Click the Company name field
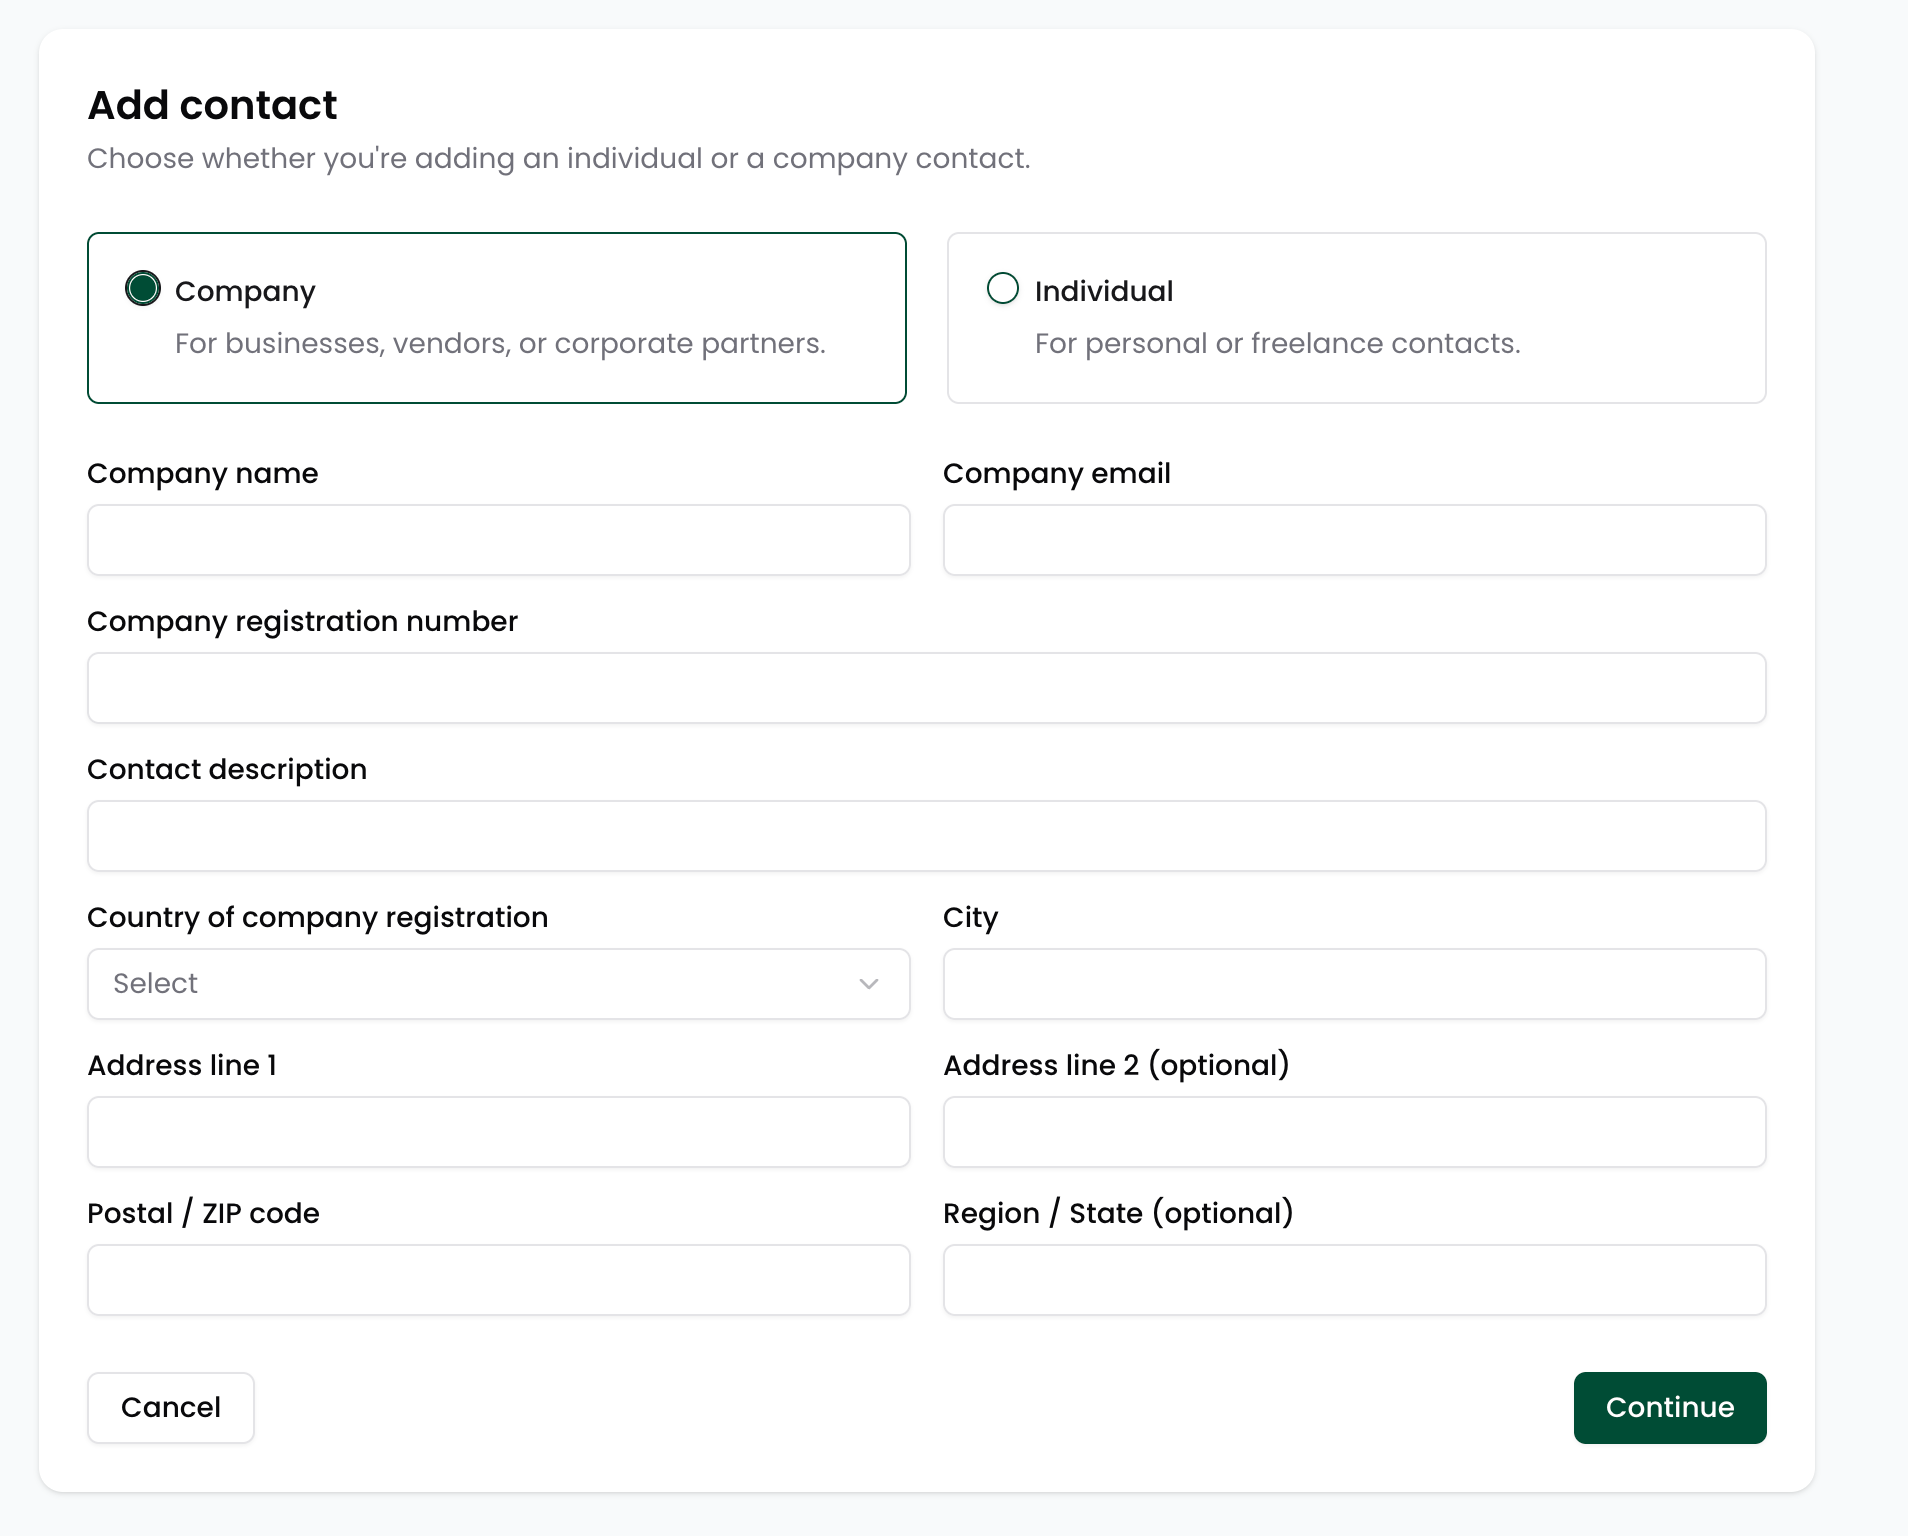The image size is (1908, 1536). (498, 540)
